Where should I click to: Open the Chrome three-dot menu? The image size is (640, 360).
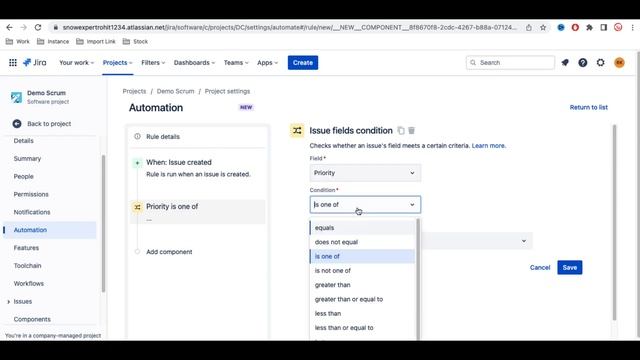(x=633, y=27)
